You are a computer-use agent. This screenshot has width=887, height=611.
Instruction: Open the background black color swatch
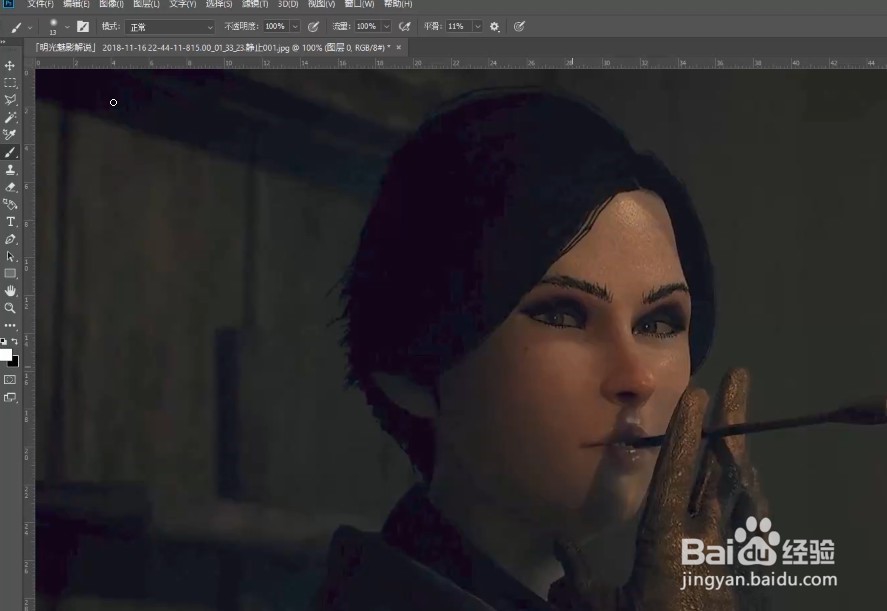click(x=15, y=362)
